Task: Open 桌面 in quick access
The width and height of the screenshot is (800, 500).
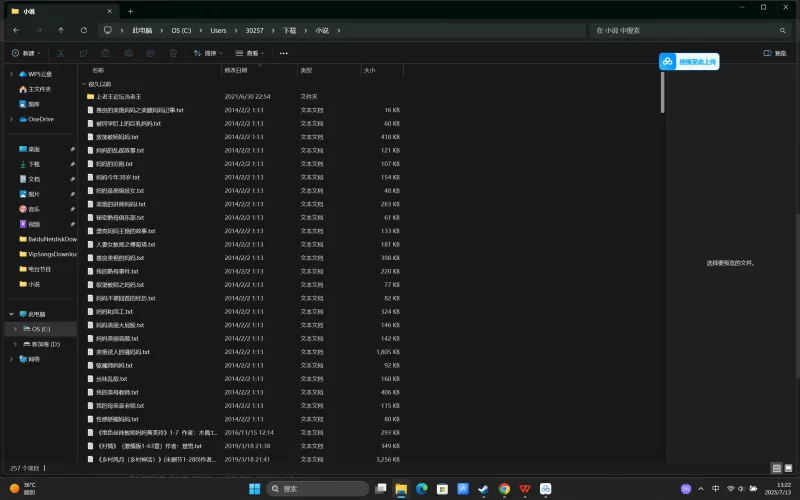Action: (30, 149)
